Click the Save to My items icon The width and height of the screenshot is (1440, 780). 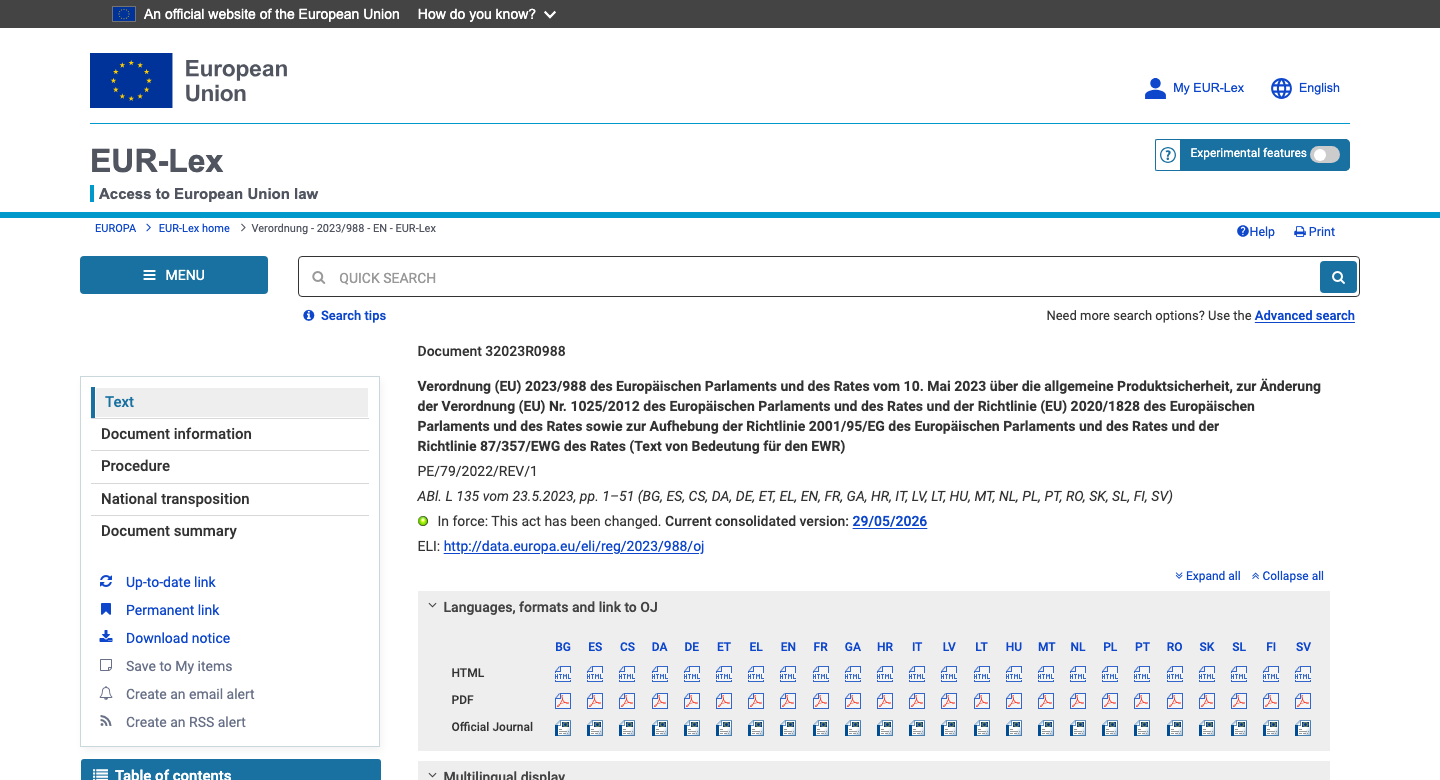(106, 666)
